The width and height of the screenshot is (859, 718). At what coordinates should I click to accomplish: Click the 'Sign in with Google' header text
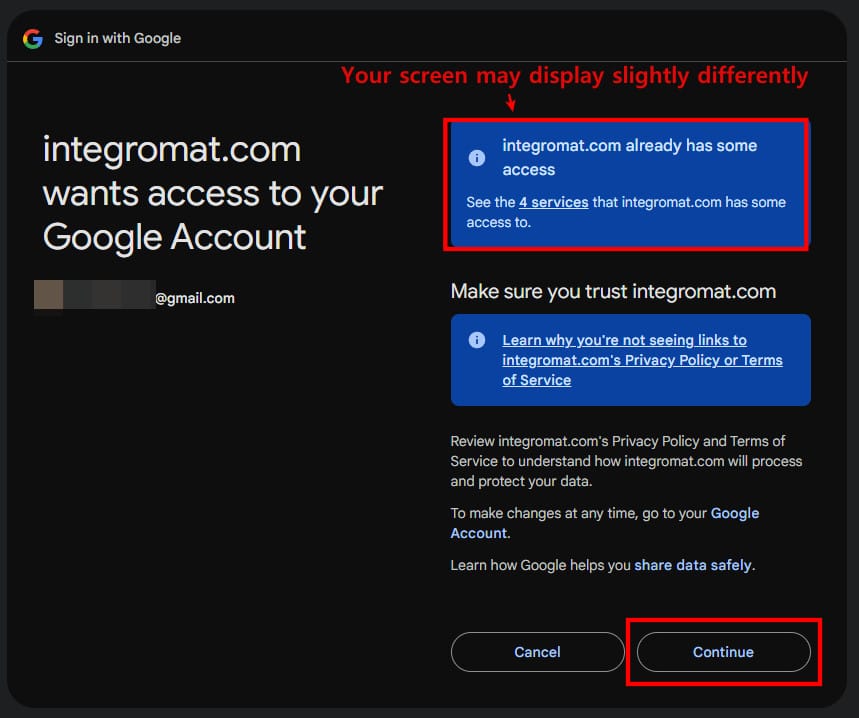coord(117,38)
